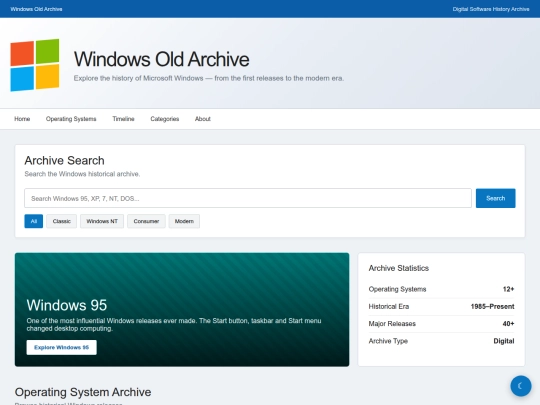Click the Windows 95 banner heading
The height and width of the screenshot is (405, 540).
click(x=67, y=305)
